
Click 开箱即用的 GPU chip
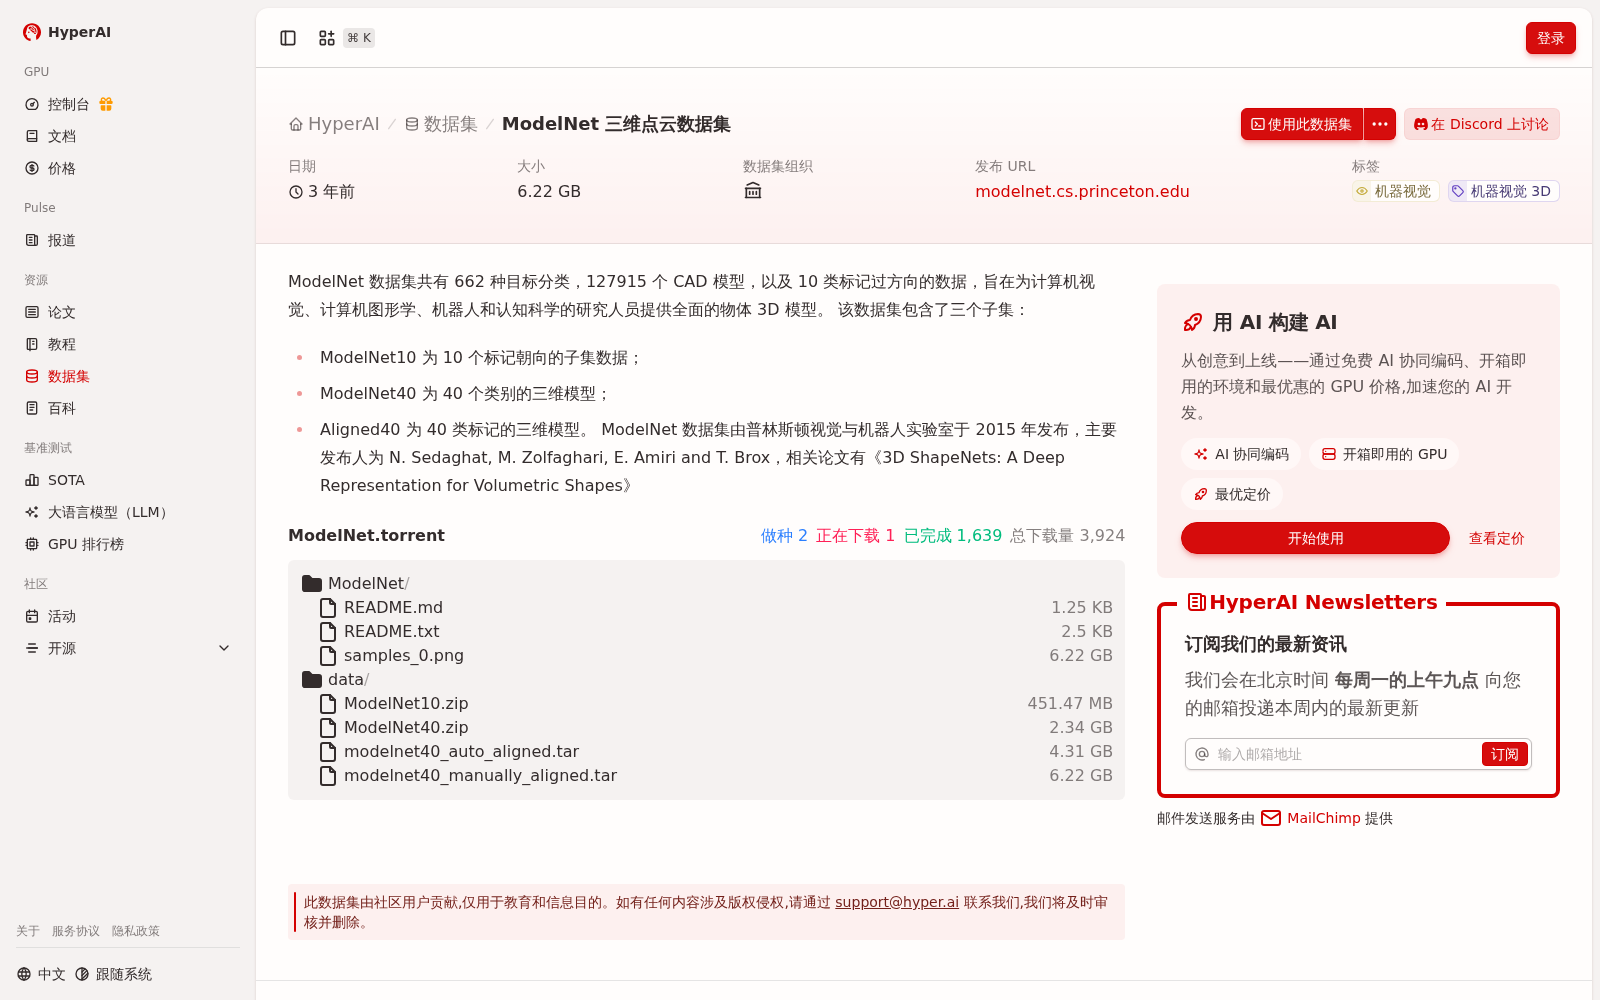click(1384, 454)
